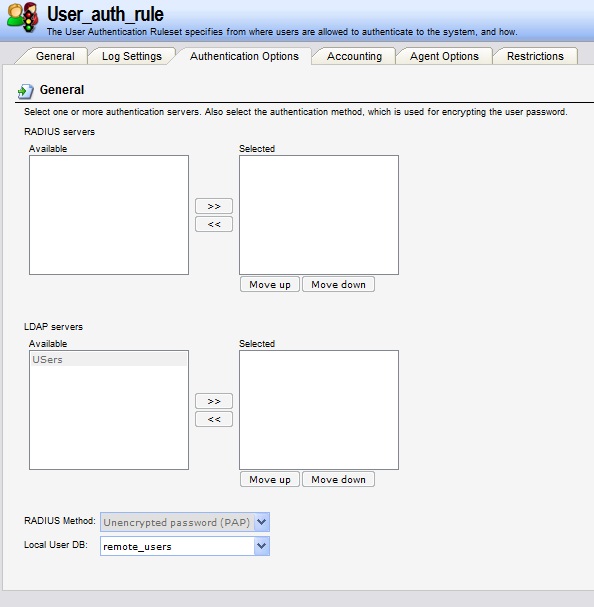This screenshot has width=594, height=607.
Task: Click the General section arrow icon
Action: tap(26, 91)
